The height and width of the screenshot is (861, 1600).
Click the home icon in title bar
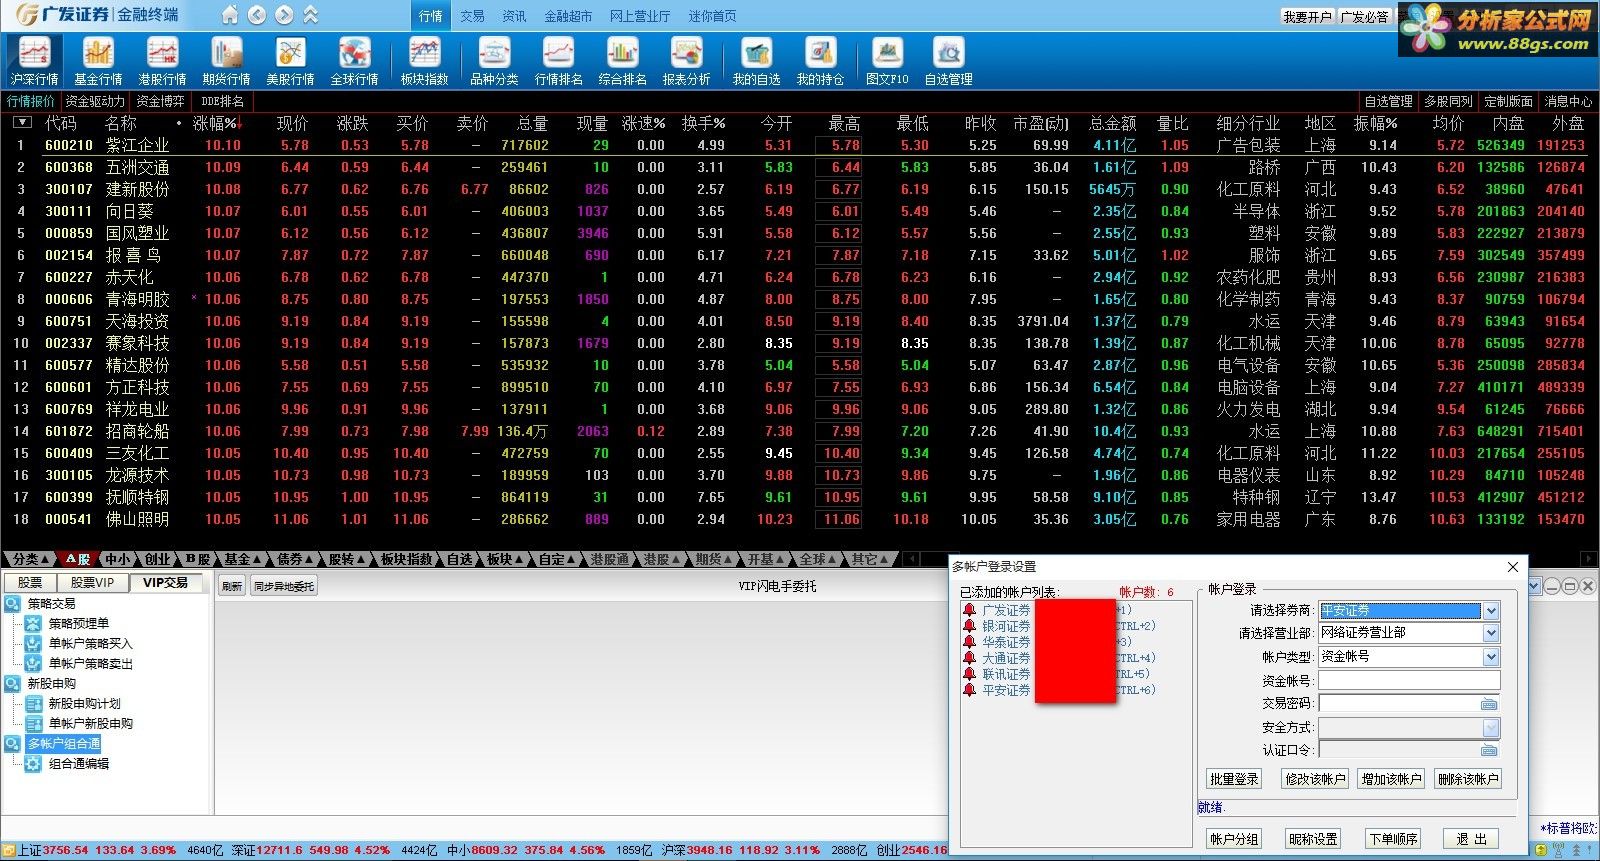click(230, 15)
